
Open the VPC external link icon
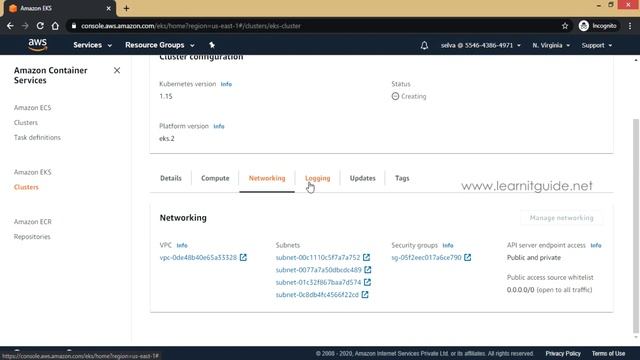click(243, 257)
